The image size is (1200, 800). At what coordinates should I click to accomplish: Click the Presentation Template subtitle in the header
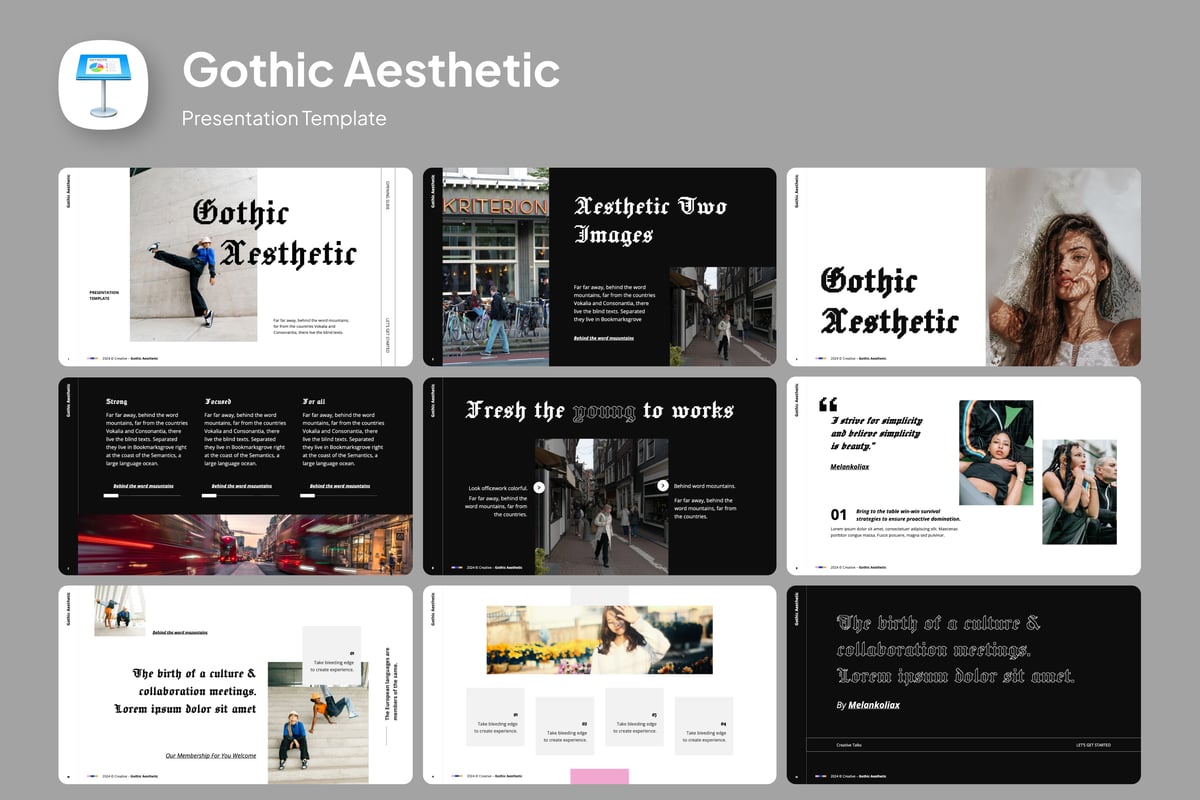click(x=284, y=118)
